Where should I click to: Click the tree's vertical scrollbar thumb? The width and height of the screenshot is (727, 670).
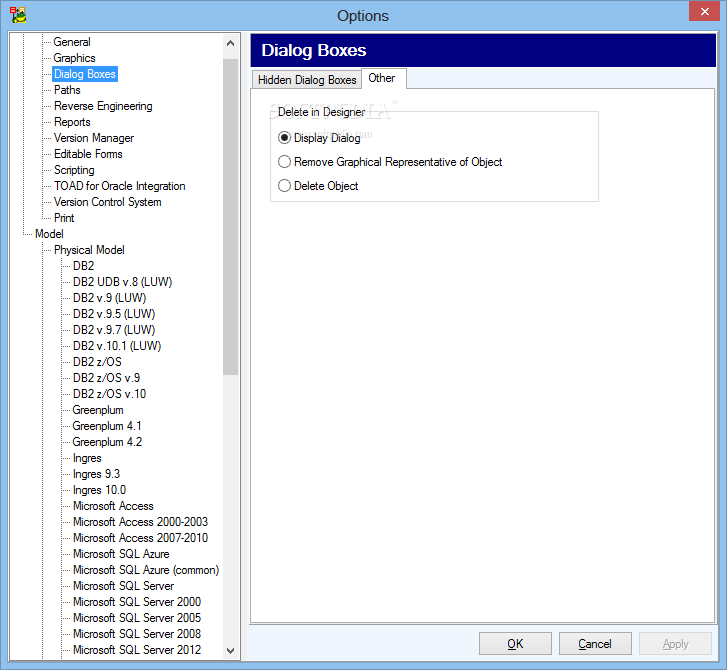pos(230,217)
